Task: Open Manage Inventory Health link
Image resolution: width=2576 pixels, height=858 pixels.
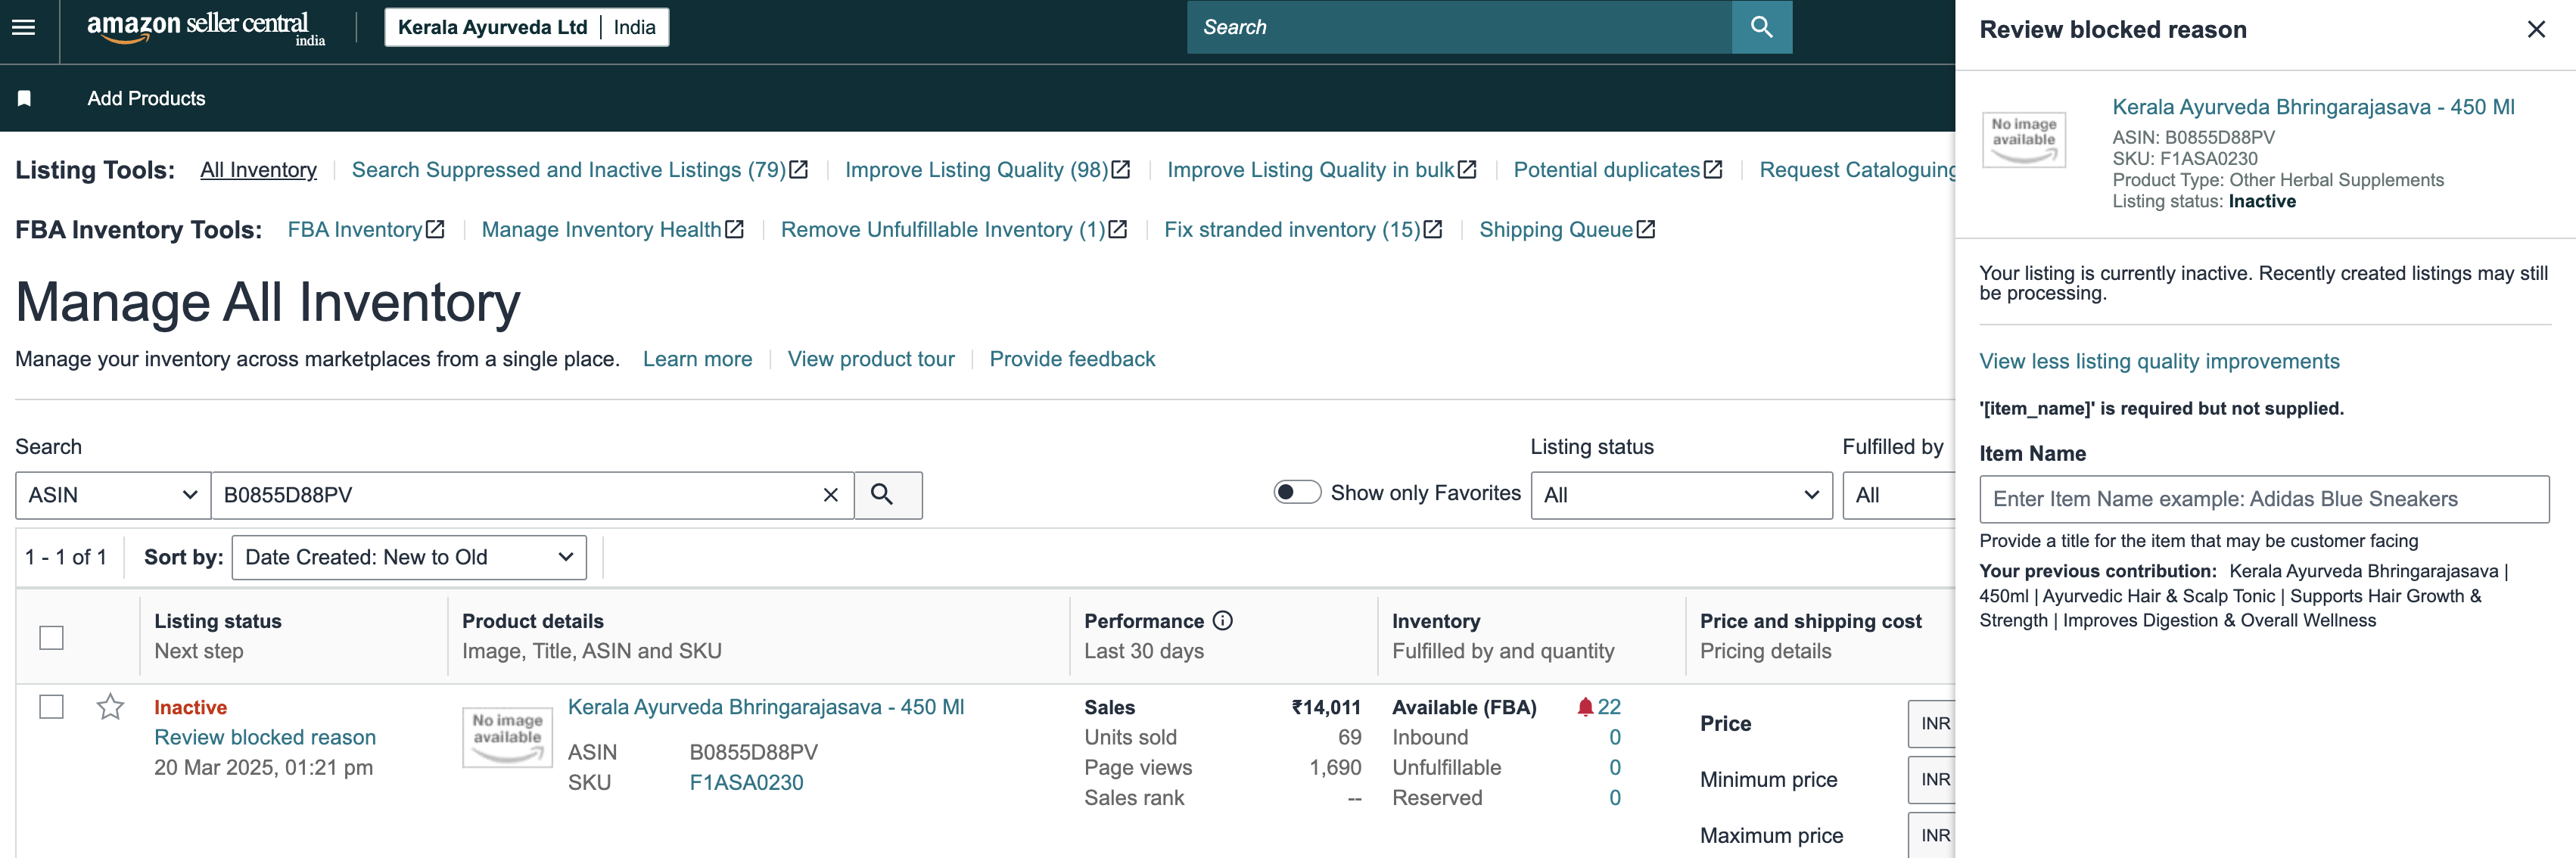Action: coord(612,230)
